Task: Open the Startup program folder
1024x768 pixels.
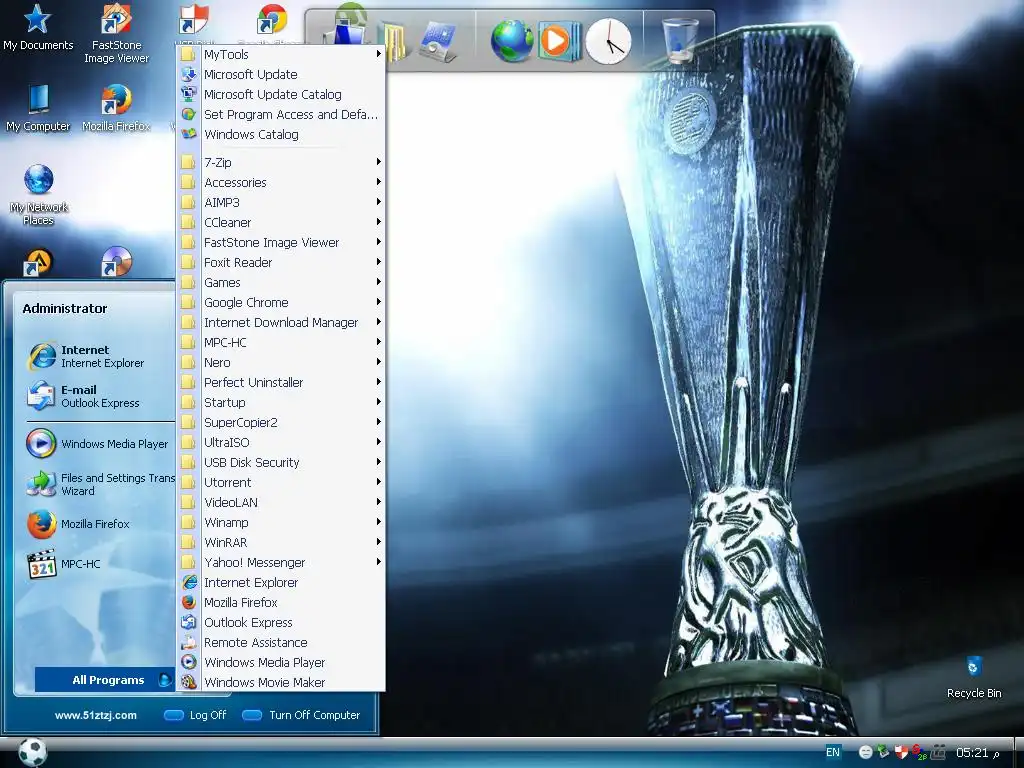Action: coord(281,402)
